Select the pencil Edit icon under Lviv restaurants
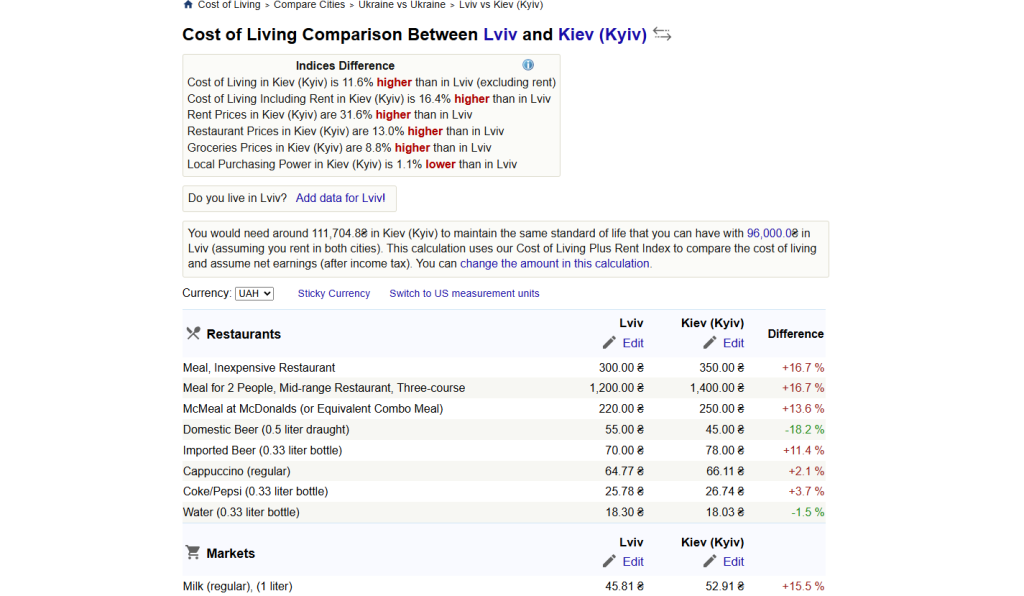 point(610,343)
